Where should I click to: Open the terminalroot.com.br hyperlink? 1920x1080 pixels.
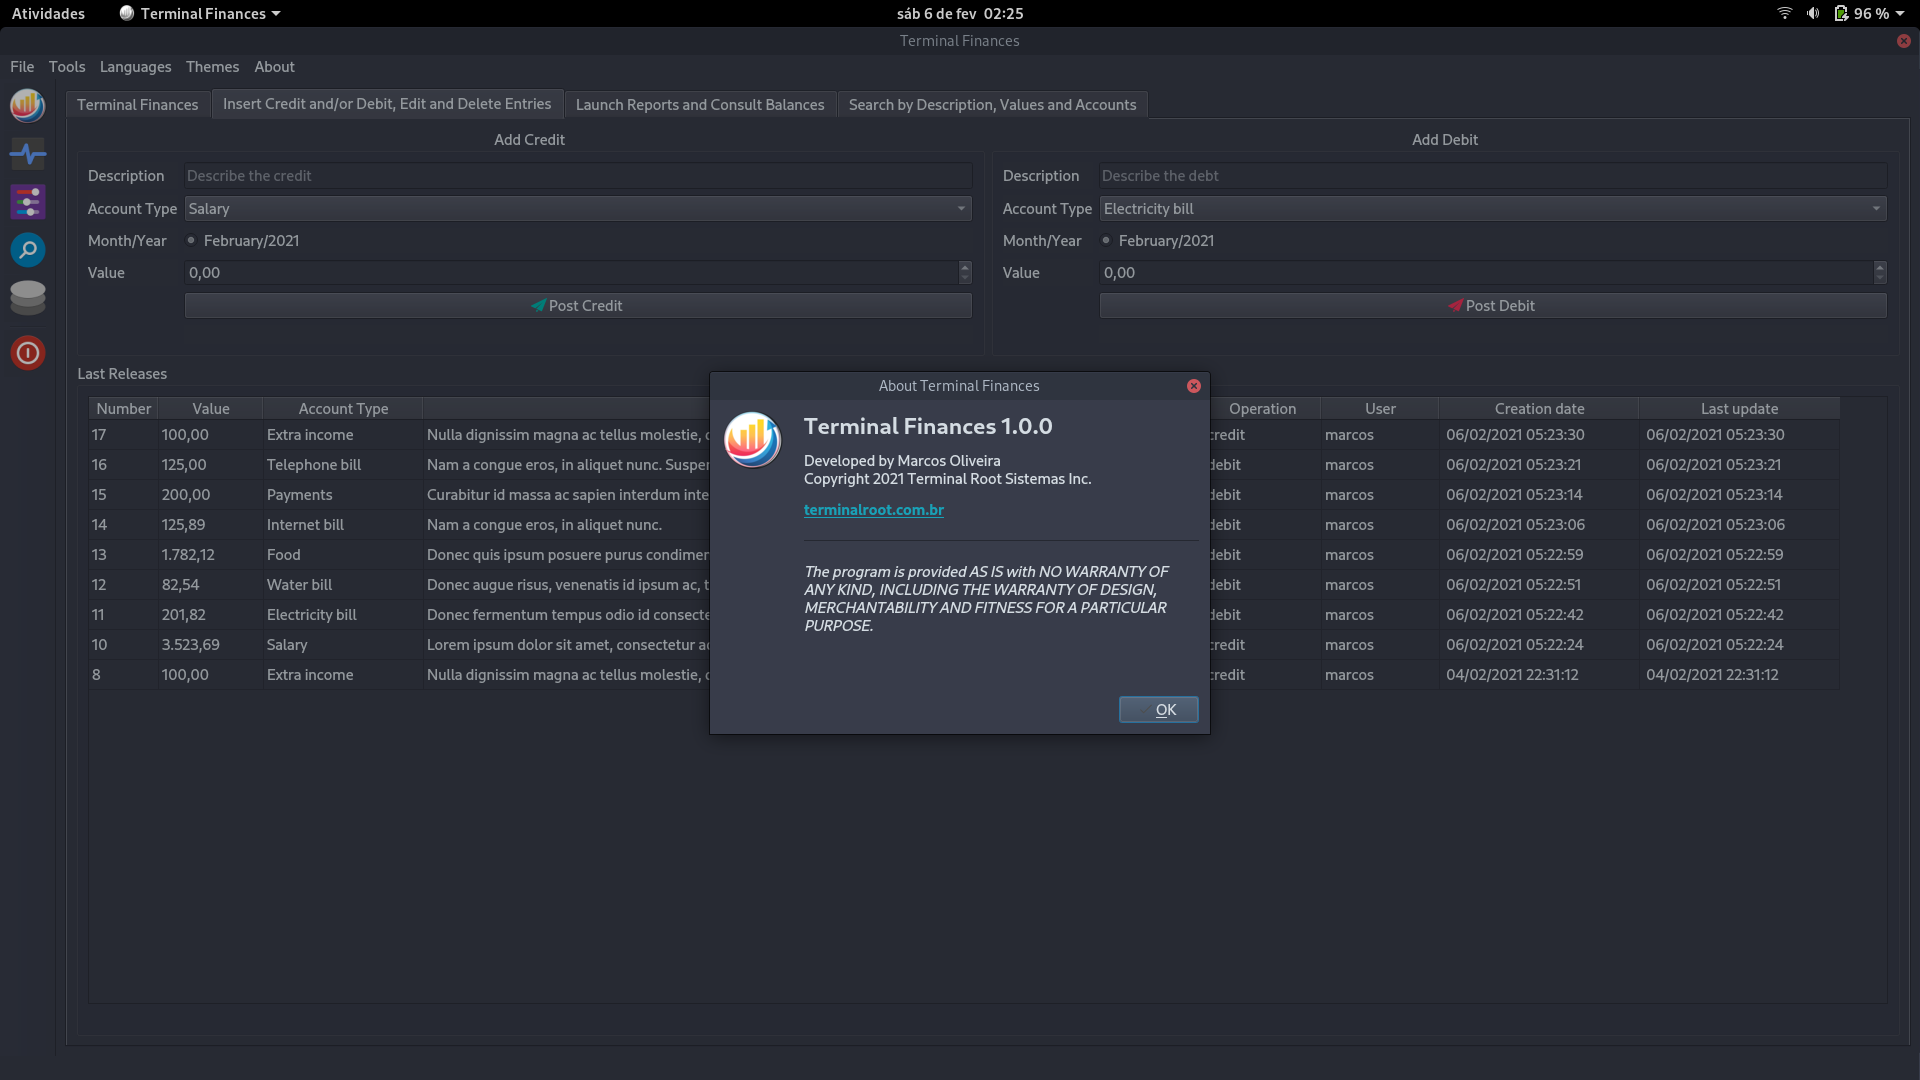click(x=873, y=509)
